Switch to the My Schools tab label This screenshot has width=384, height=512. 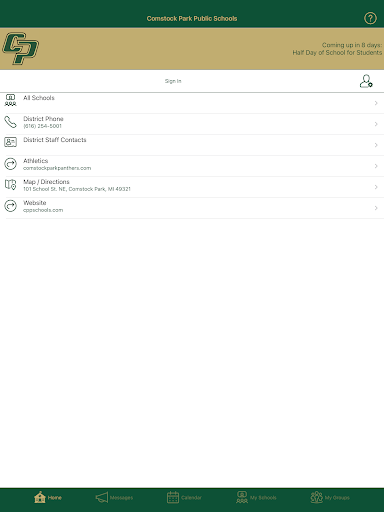pyautogui.click(x=263, y=498)
